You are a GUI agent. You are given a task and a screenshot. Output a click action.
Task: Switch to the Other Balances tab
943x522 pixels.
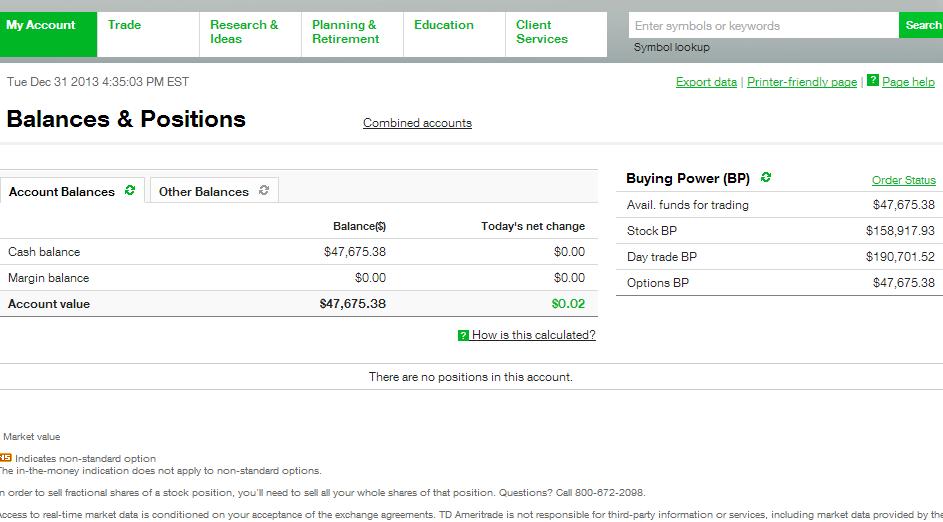(204, 191)
